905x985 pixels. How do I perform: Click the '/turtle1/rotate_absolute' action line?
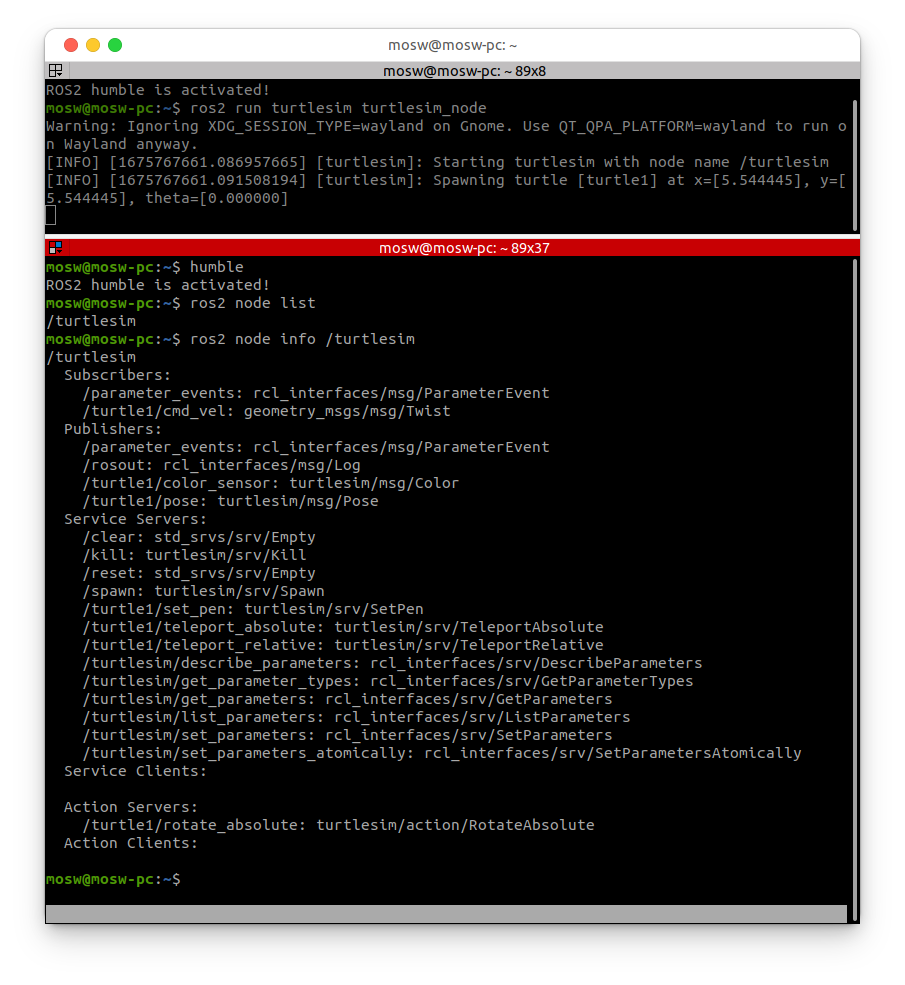[339, 825]
